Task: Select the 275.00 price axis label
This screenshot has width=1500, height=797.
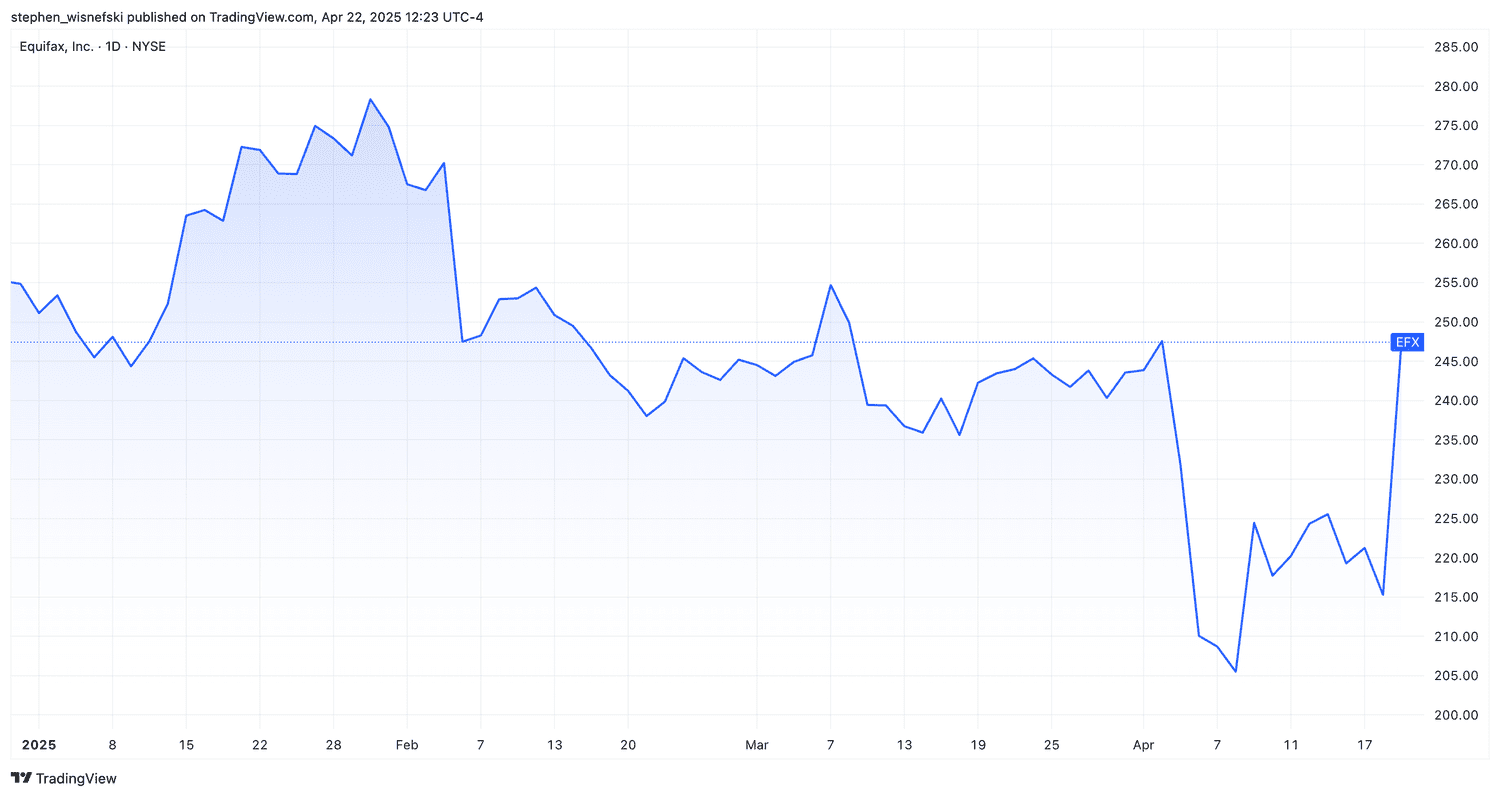Action: (1454, 126)
